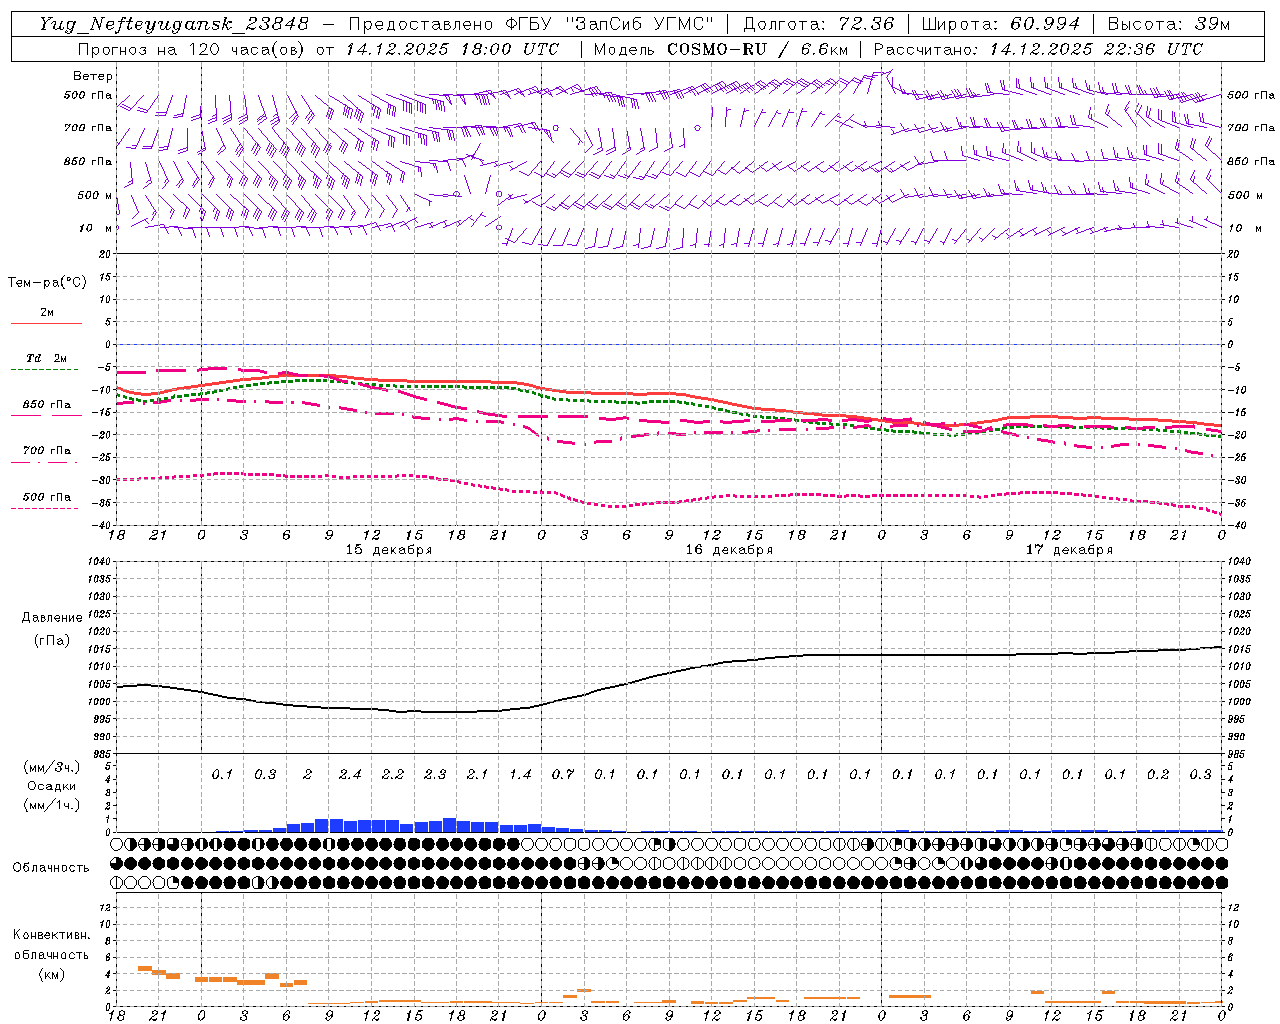1280x1024 pixels.
Task: Click the Давление panel label
Action: [52, 618]
